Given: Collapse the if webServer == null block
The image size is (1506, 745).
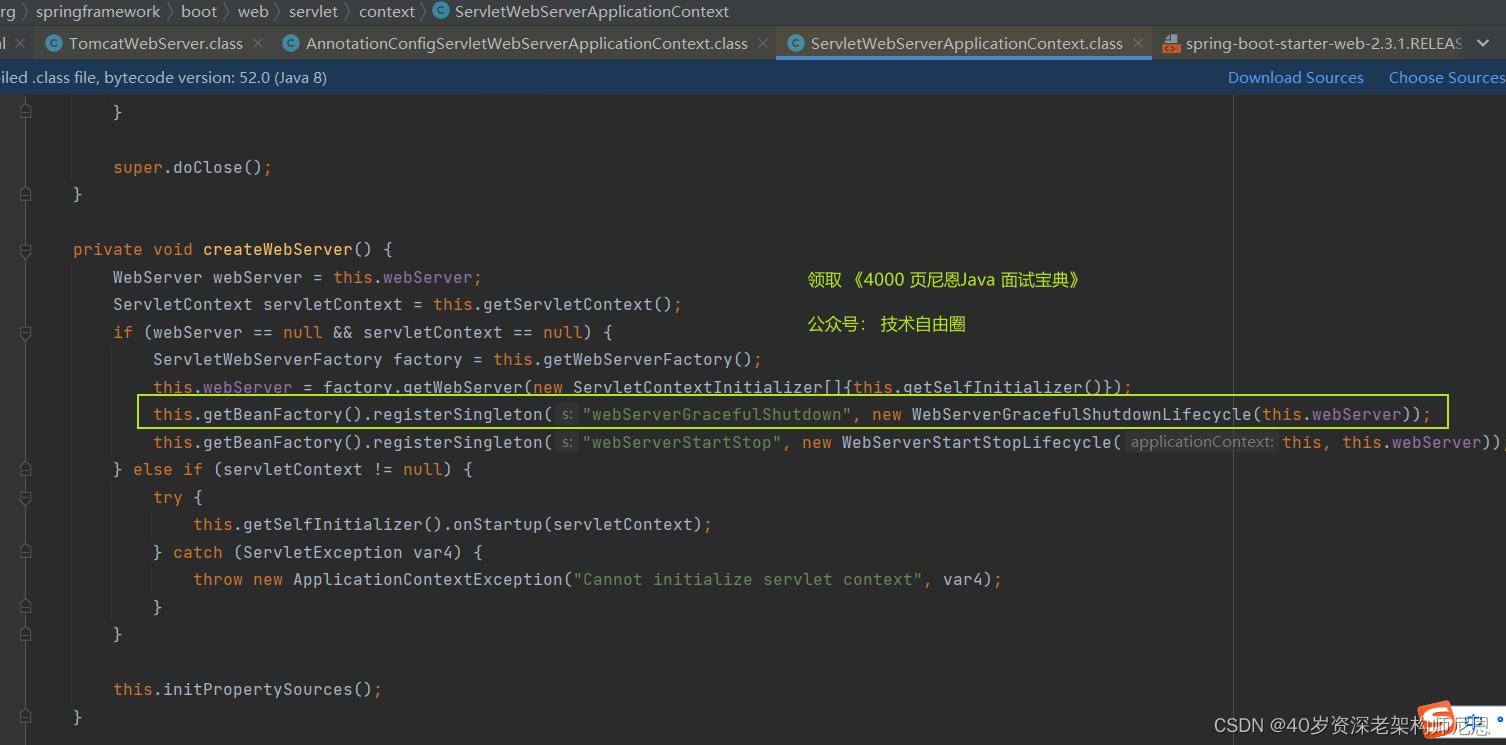Looking at the screenshot, I should (26, 332).
